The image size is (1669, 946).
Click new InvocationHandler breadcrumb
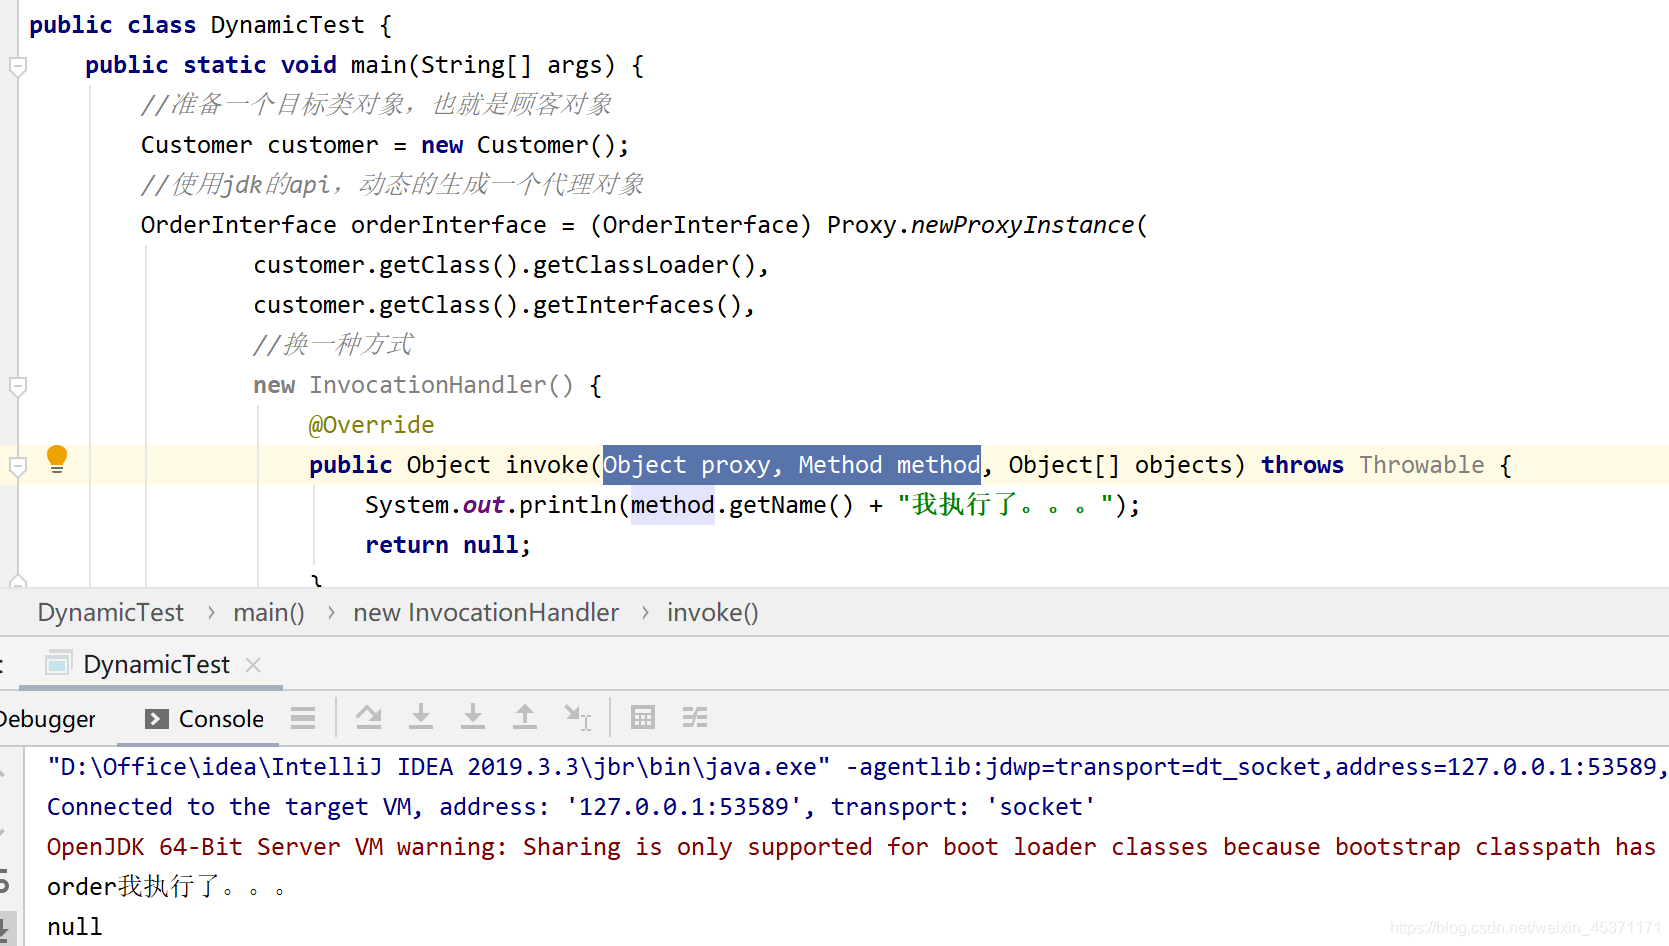(x=486, y=613)
